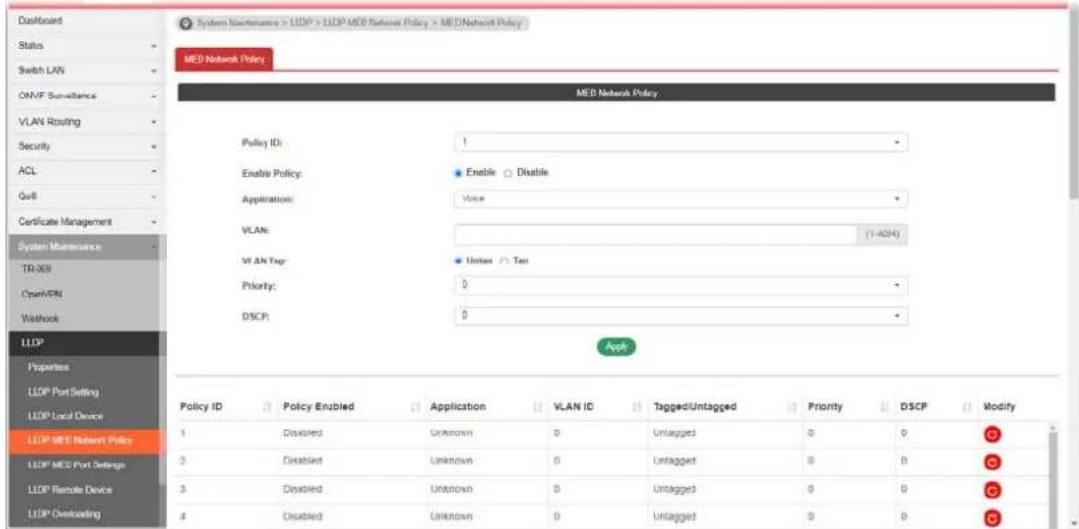Click 'Unknown' in policy 2 row

[x=450, y=460]
